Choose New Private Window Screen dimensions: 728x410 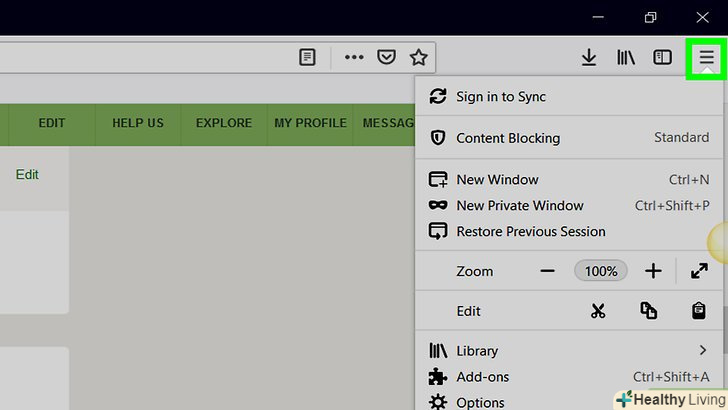(x=519, y=206)
